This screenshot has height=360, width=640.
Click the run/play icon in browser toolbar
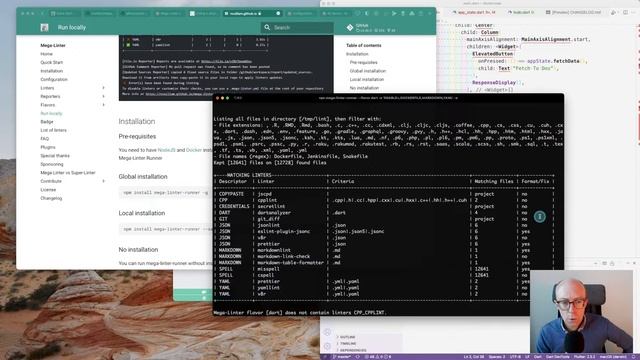[394, 13]
